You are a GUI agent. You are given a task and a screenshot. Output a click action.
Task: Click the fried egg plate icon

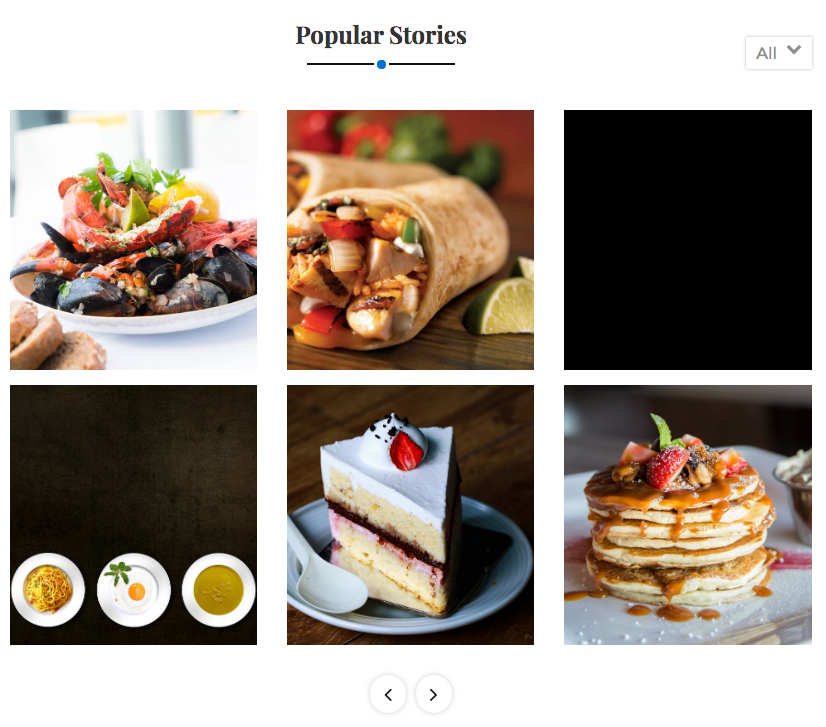pos(133,590)
